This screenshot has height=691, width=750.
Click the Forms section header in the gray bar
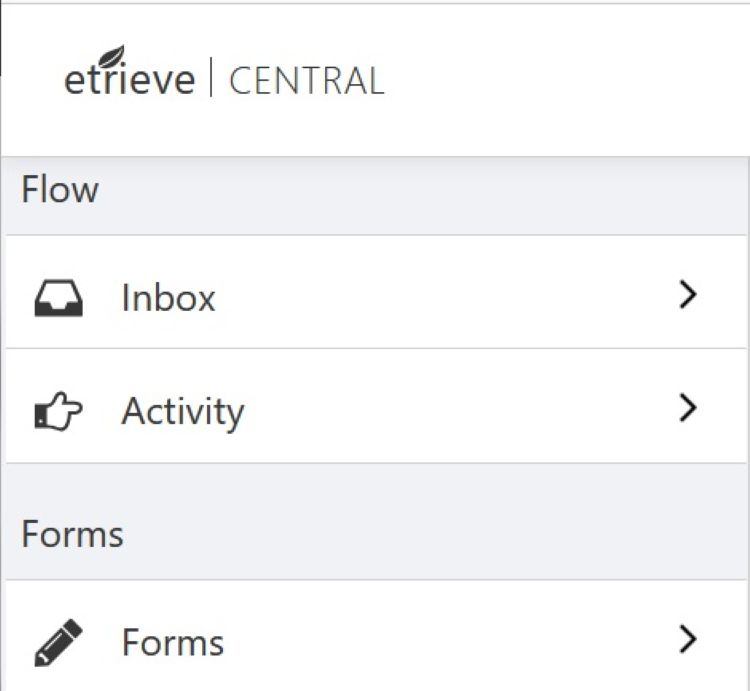coord(72,534)
